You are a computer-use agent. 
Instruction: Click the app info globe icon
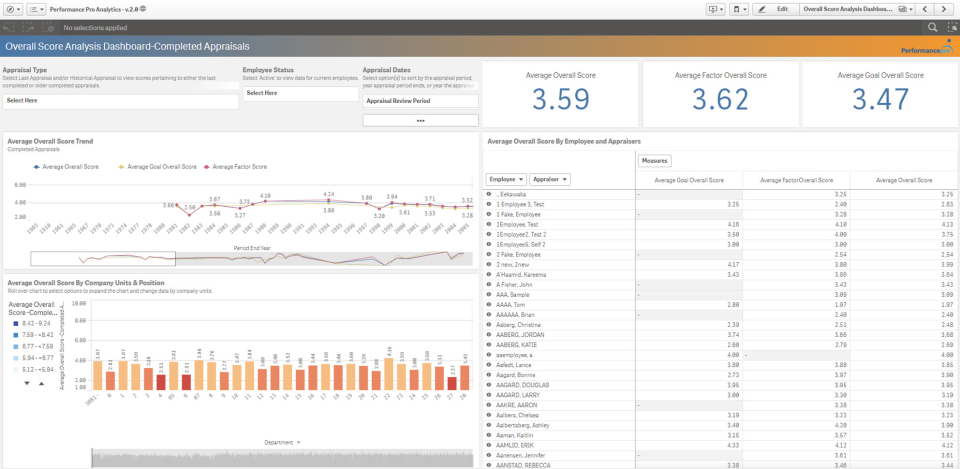click(x=144, y=8)
